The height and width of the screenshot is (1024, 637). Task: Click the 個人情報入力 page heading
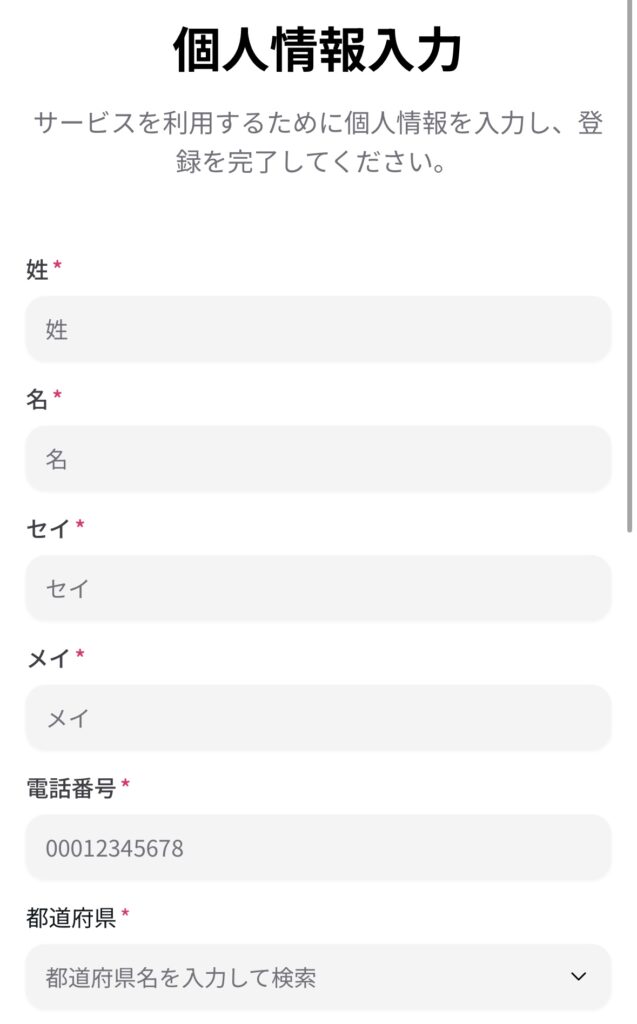click(x=318, y=50)
